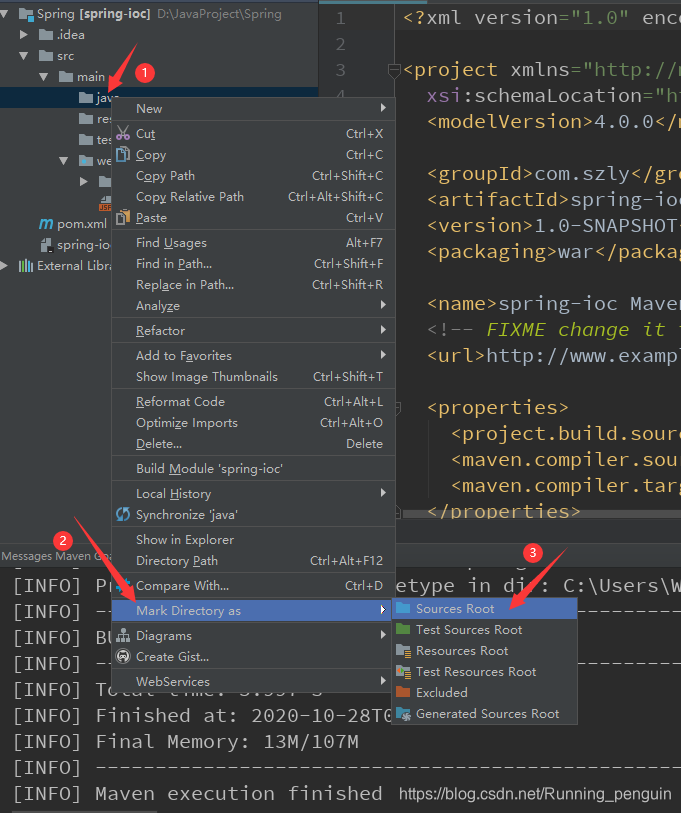The height and width of the screenshot is (813, 681).
Task: Select Find Usages
Action: [254, 242]
